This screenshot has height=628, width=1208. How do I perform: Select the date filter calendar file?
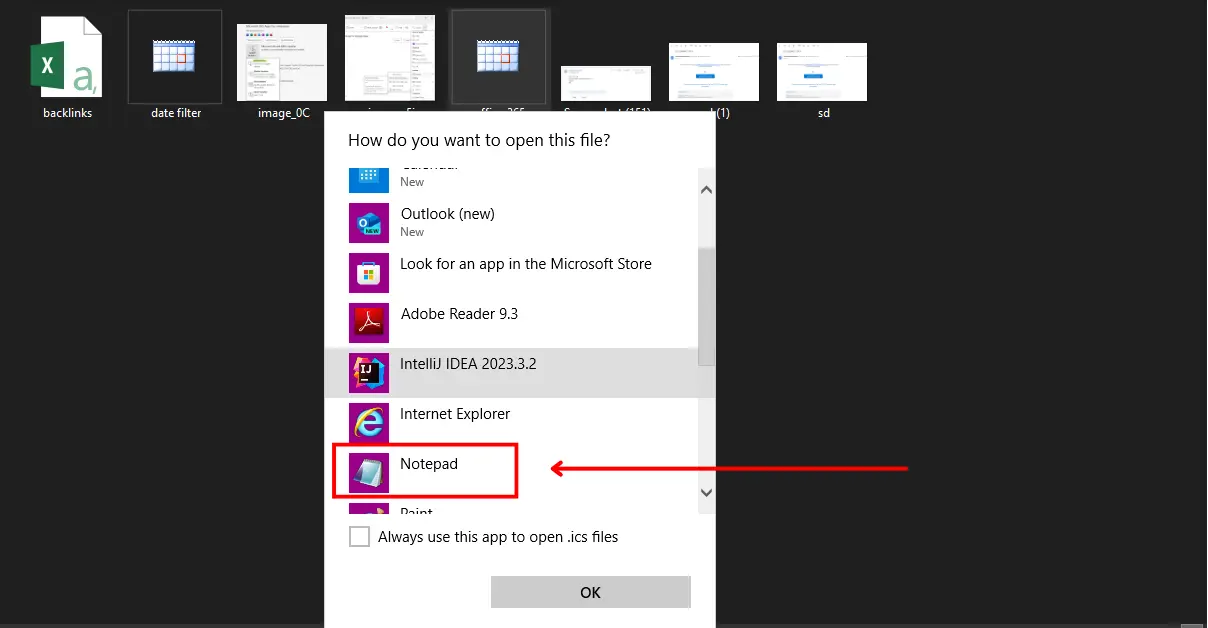(x=176, y=57)
